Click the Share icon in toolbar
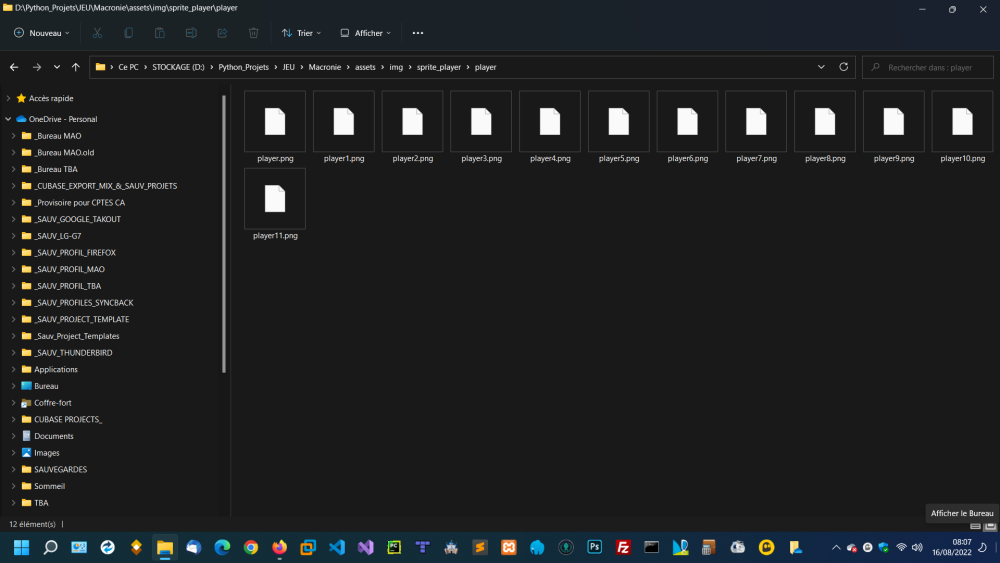Image resolution: width=1000 pixels, height=563 pixels. tap(222, 33)
